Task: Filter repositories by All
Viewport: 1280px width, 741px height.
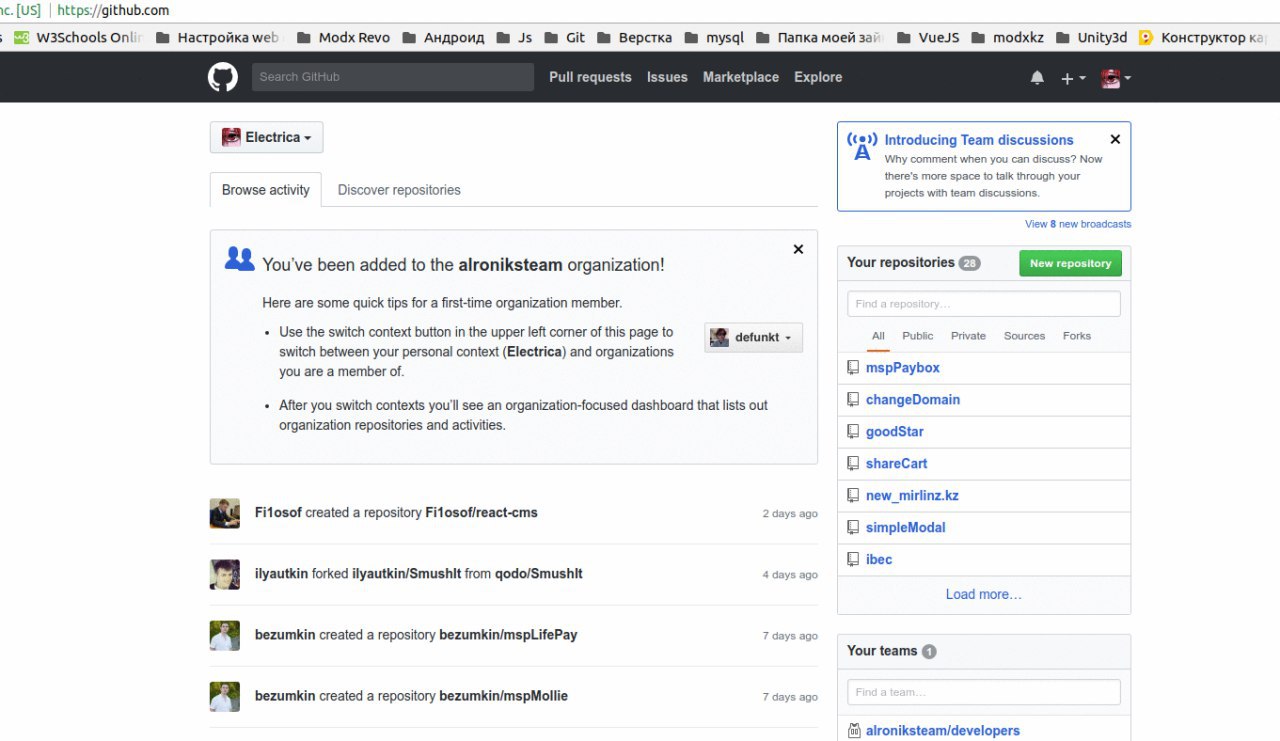Action: pos(878,336)
